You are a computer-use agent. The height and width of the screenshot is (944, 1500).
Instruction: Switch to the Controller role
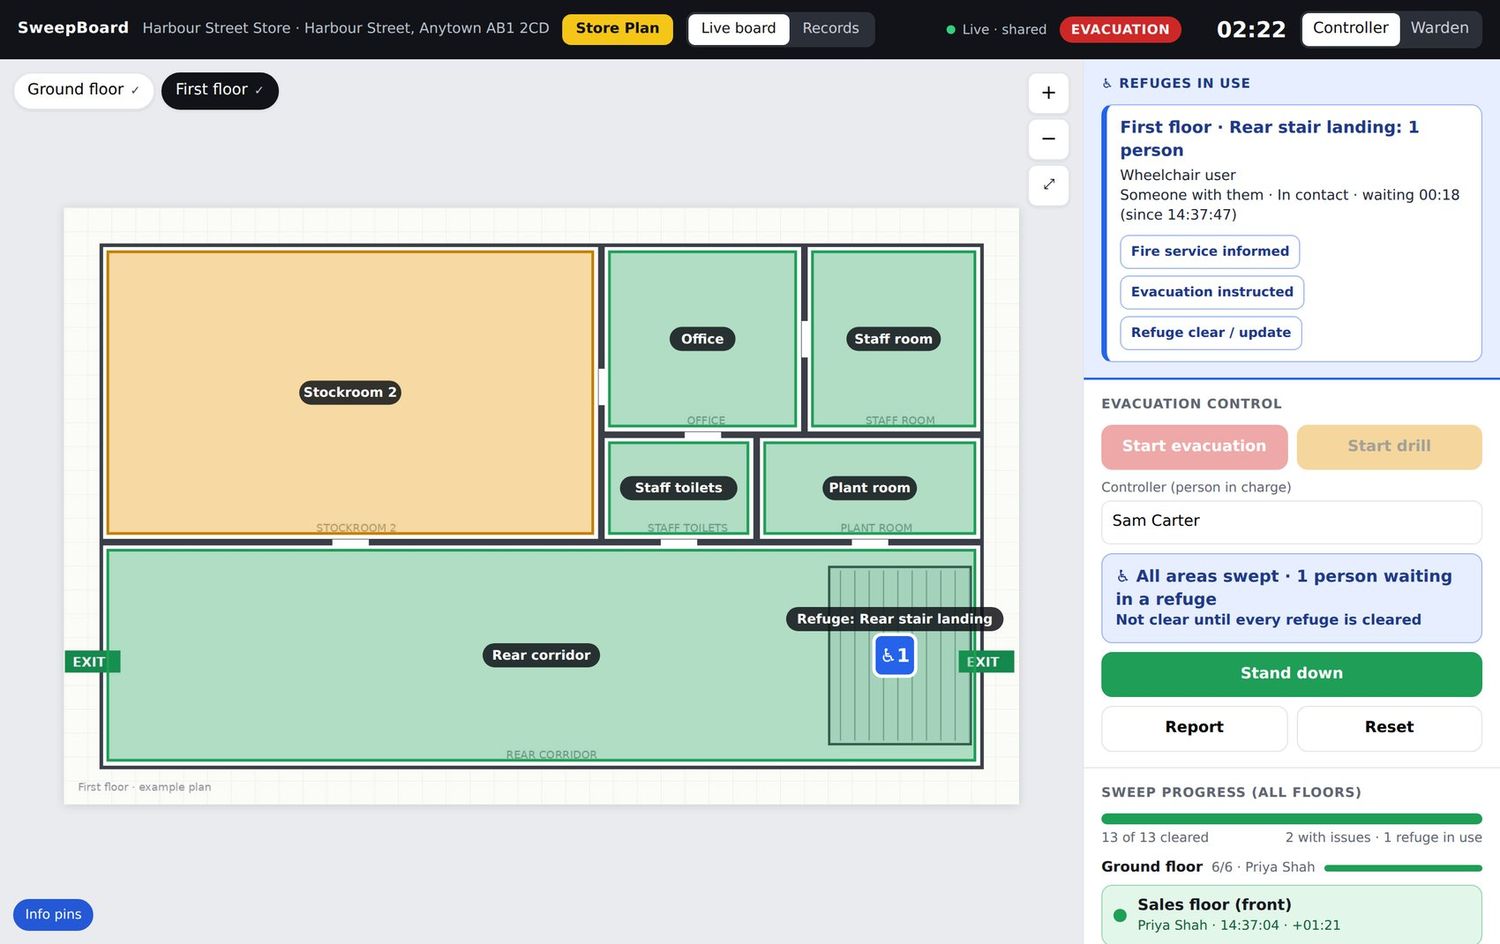pos(1350,29)
